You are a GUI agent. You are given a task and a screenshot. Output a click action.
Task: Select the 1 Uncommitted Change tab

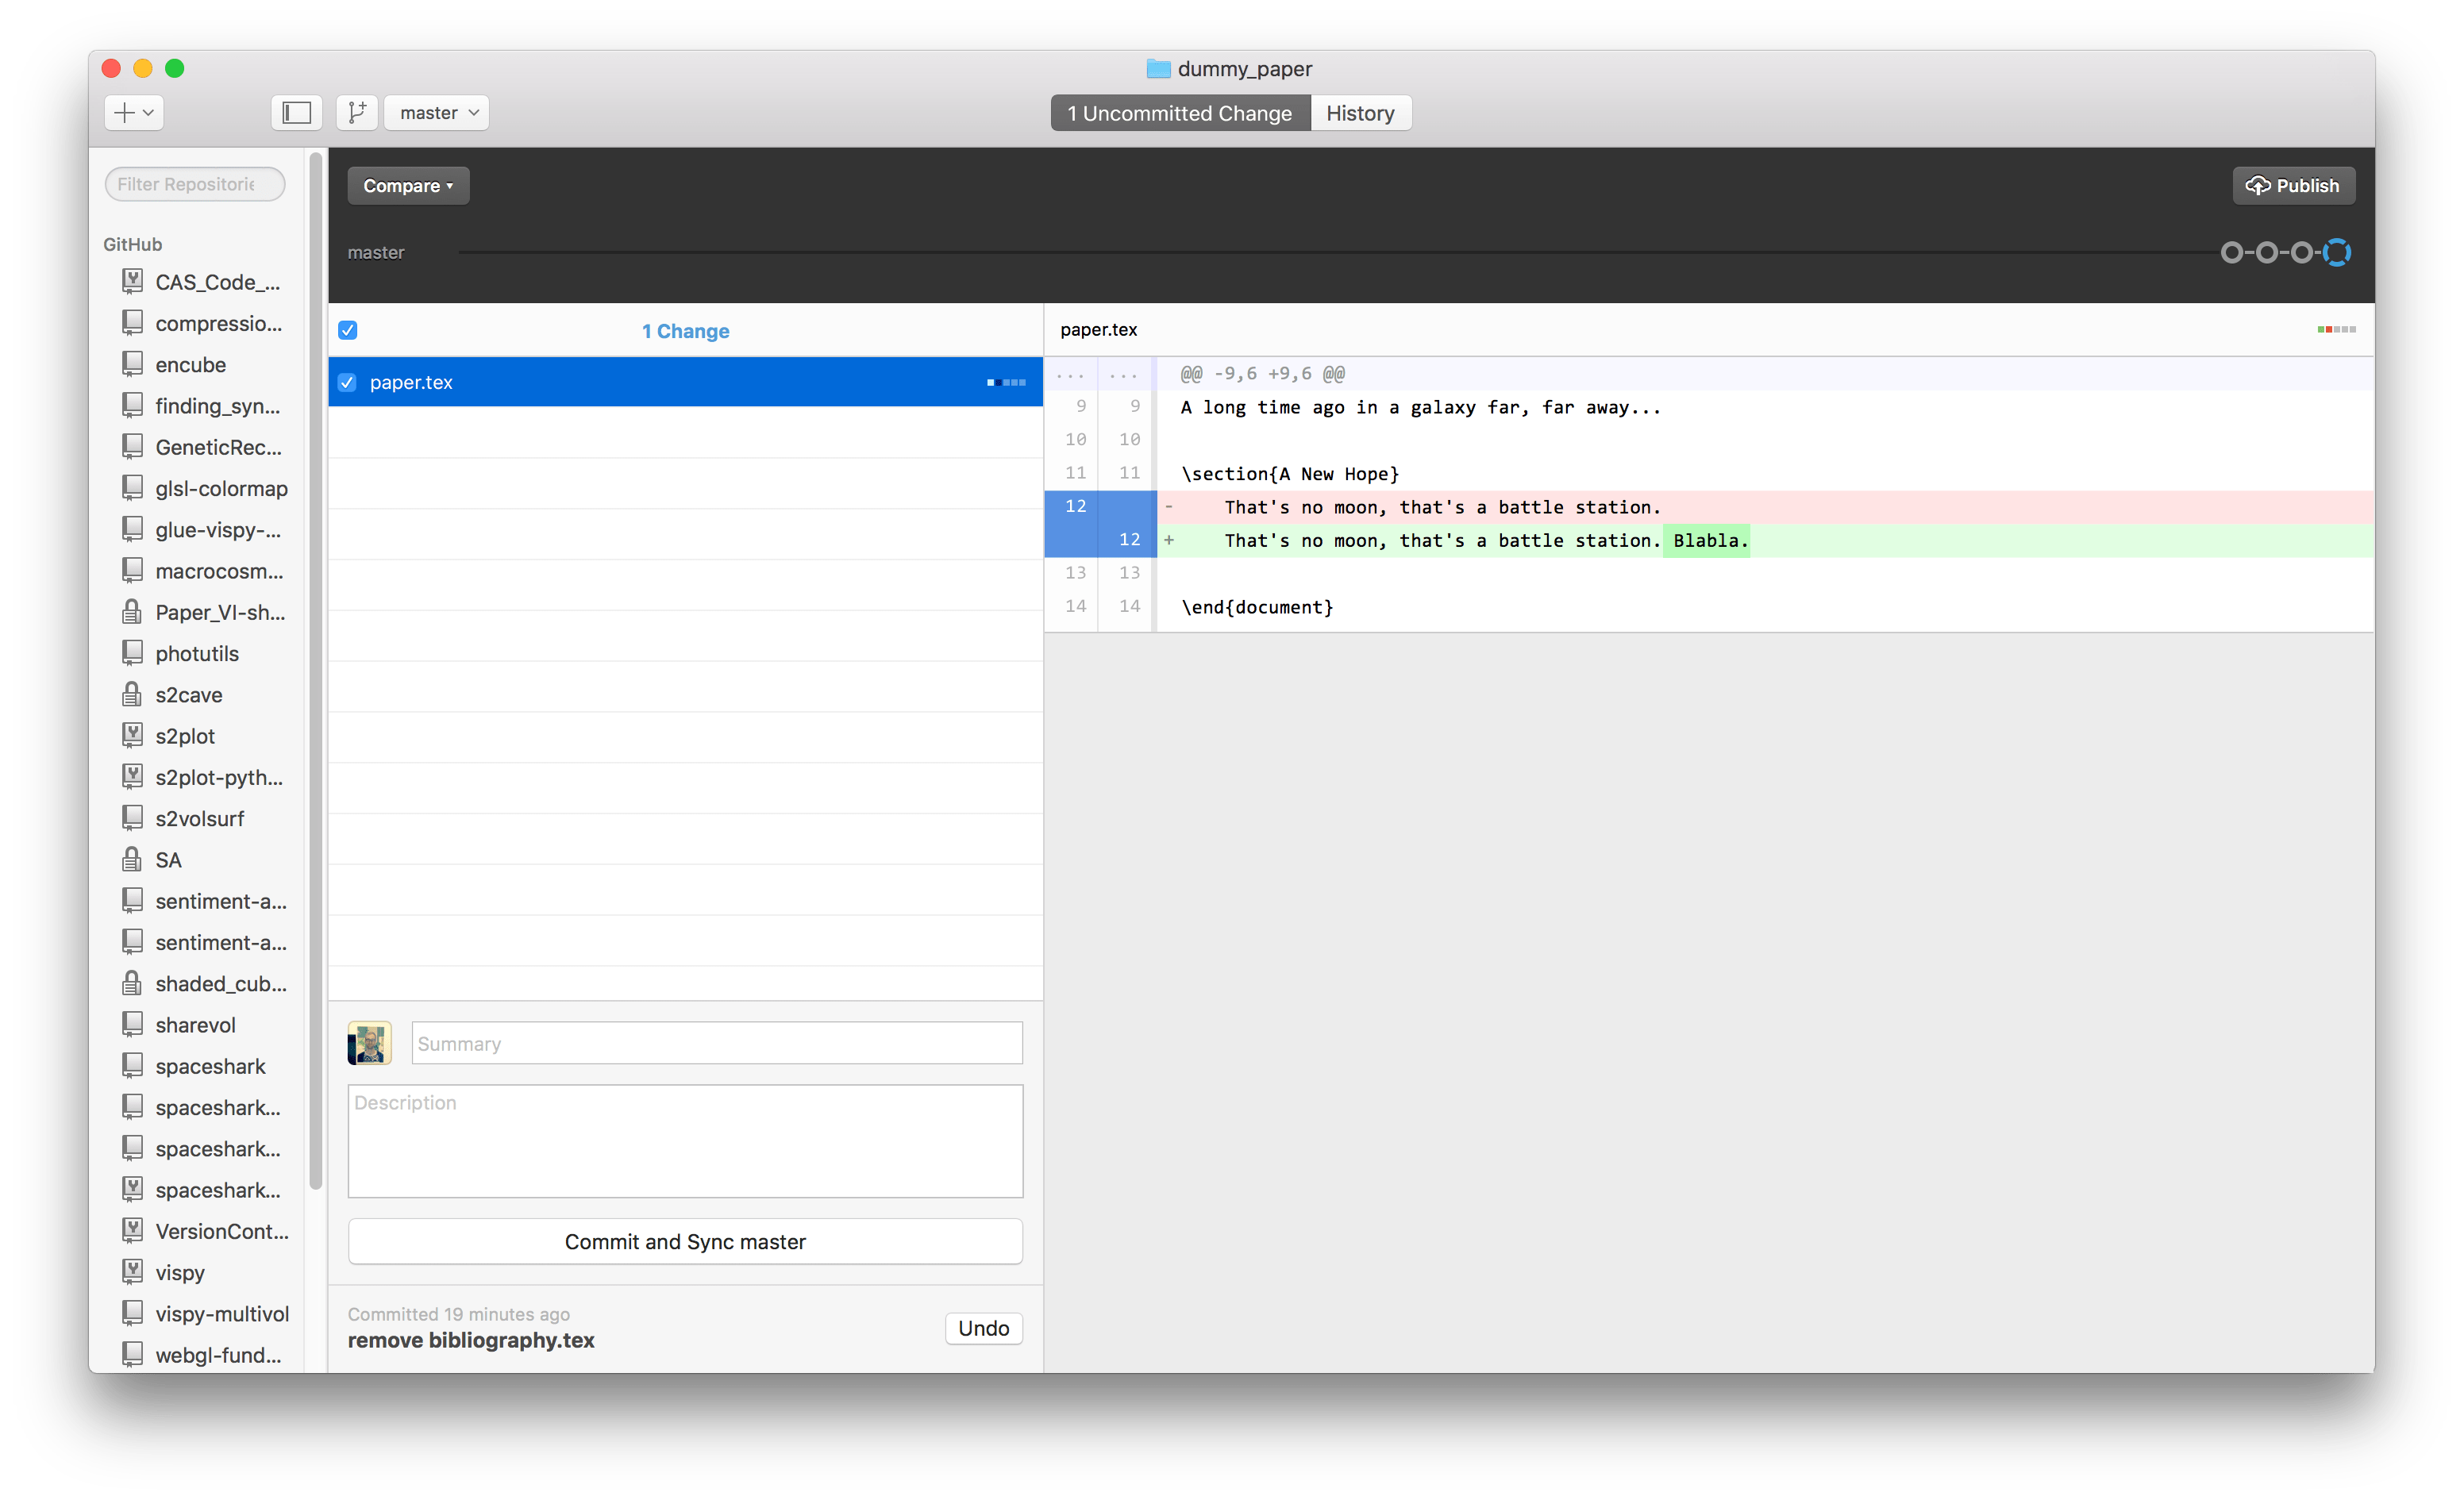point(1179,113)
